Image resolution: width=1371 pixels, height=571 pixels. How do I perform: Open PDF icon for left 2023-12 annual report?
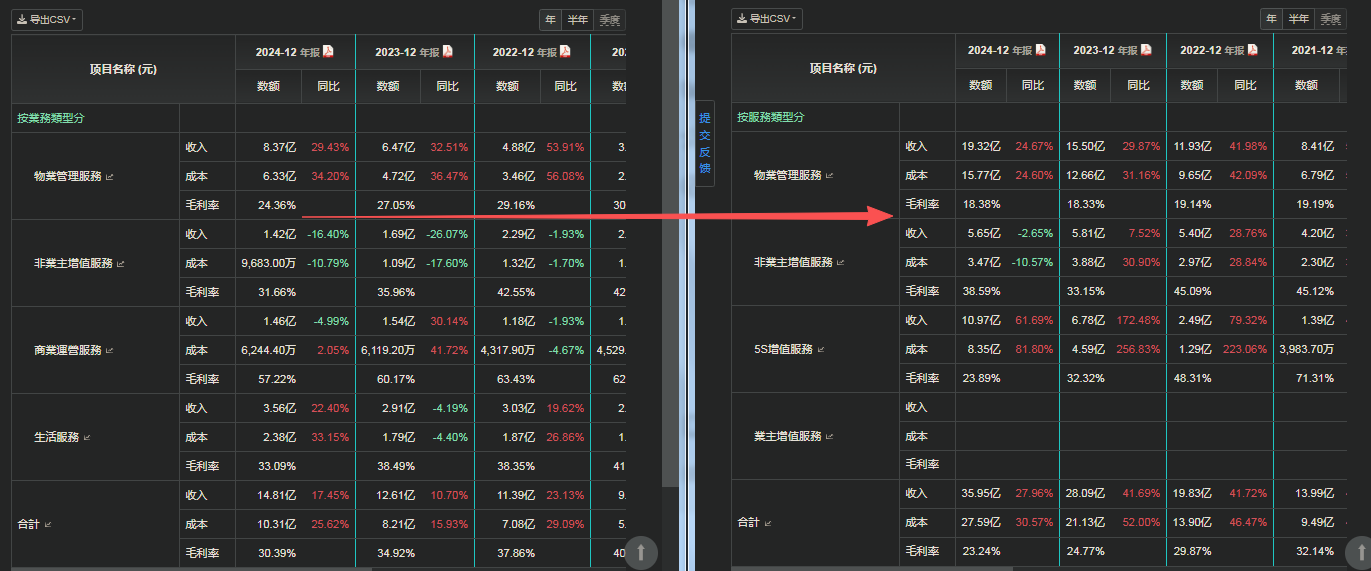448,51
